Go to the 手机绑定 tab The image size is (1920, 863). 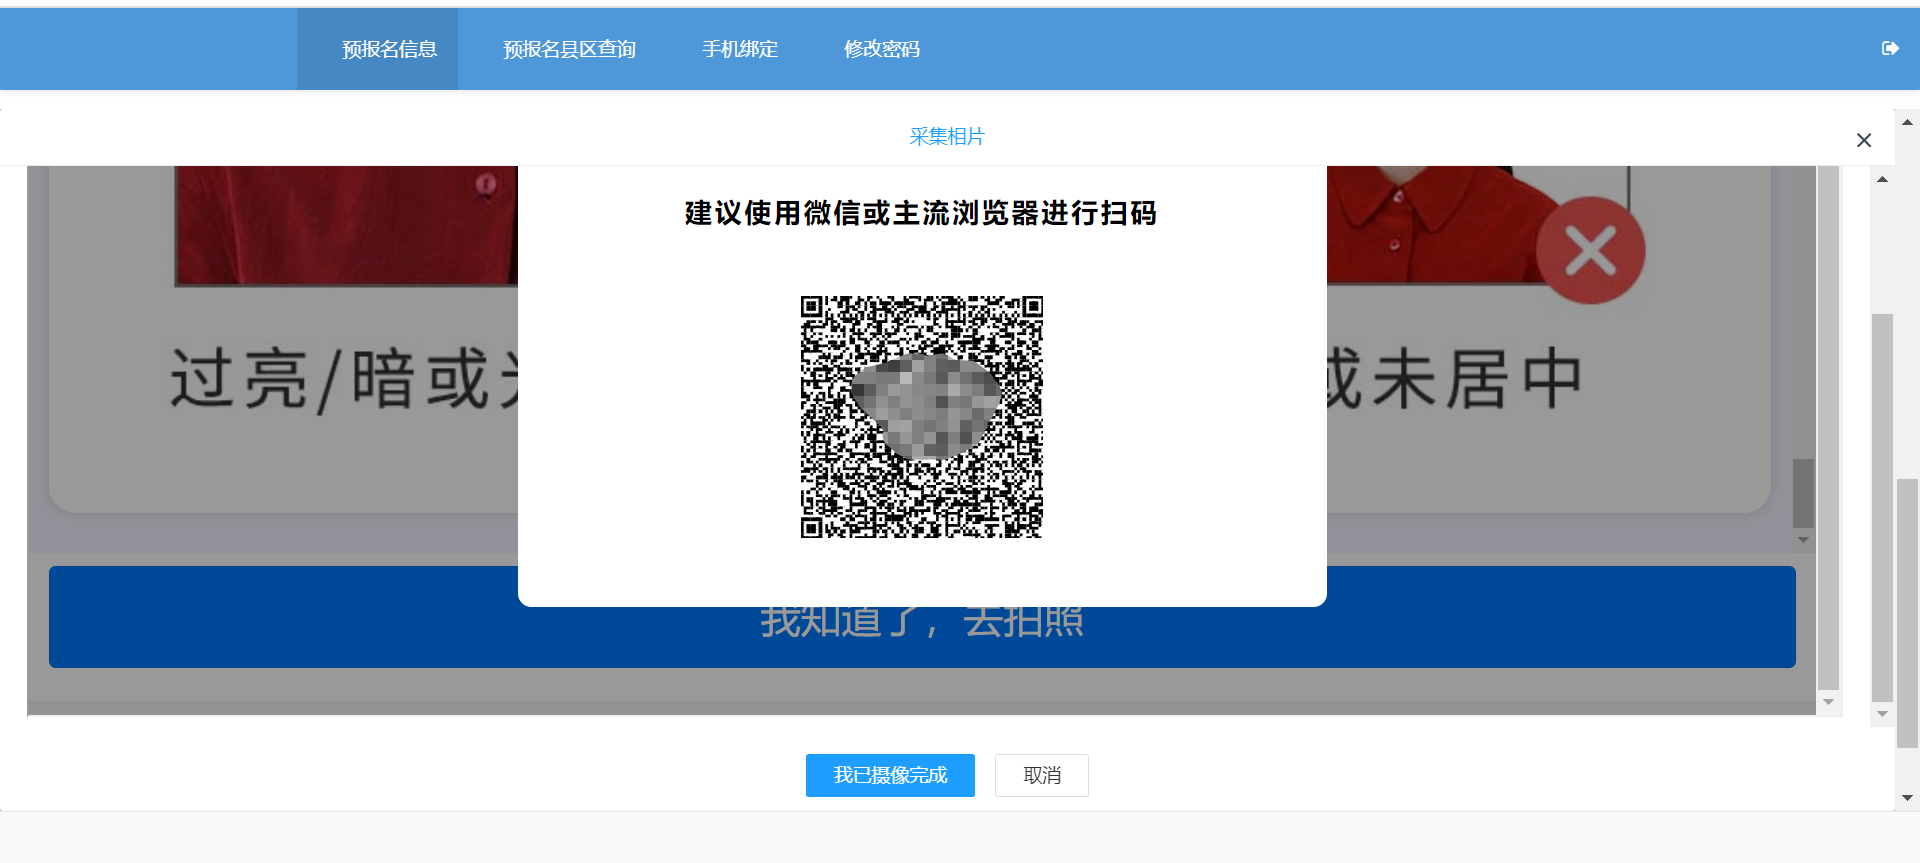tap(739, 49)
